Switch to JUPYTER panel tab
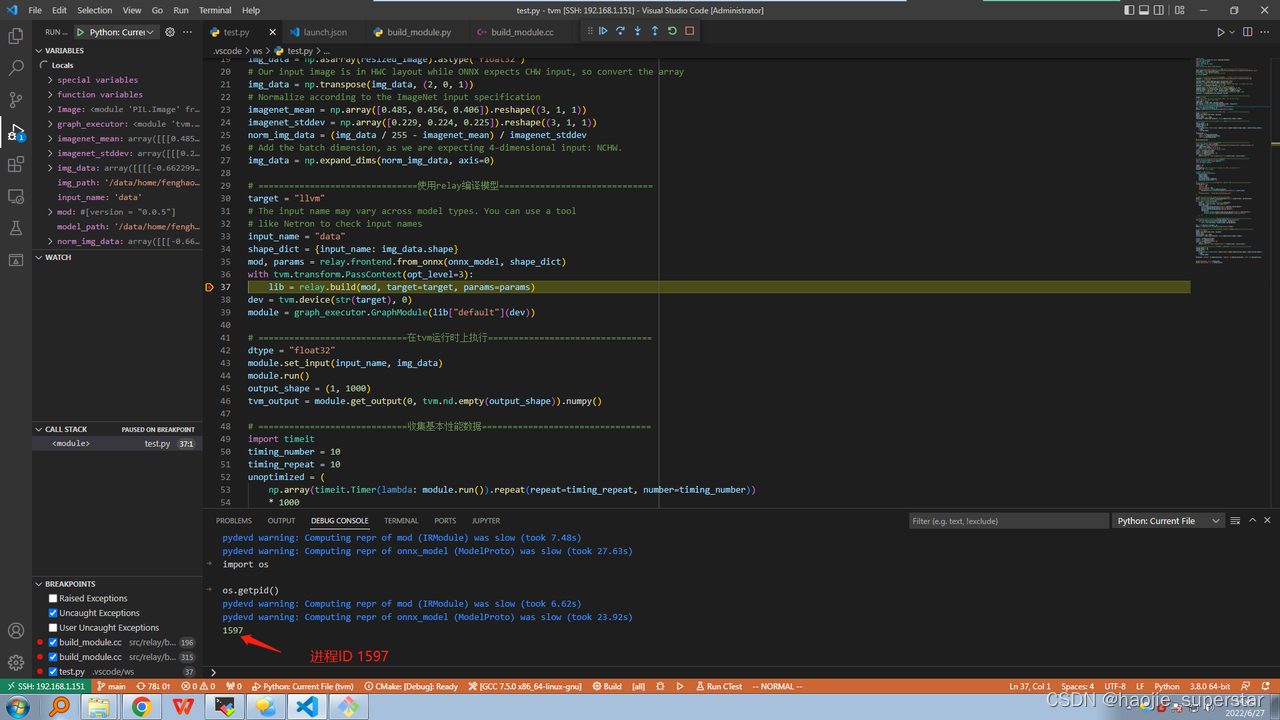 click(486, 521)
